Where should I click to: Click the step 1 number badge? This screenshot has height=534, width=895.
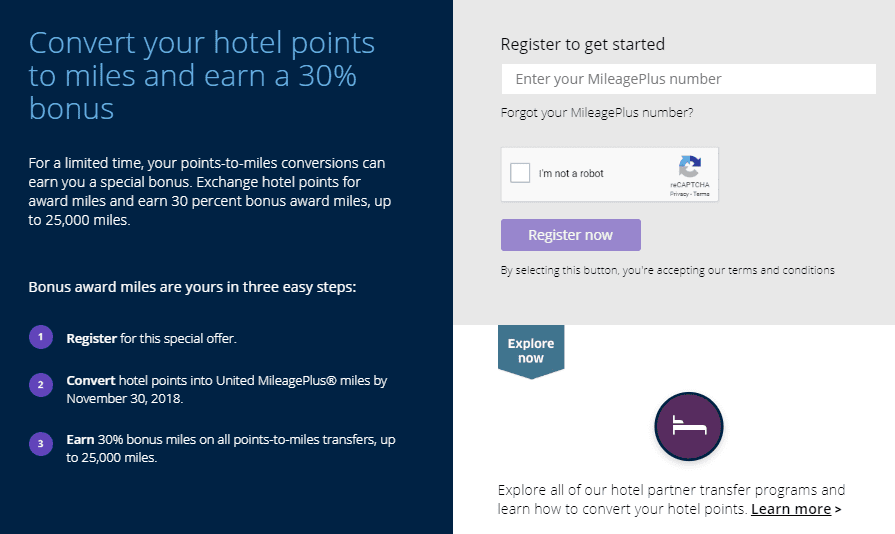click(x=40, y=338)
